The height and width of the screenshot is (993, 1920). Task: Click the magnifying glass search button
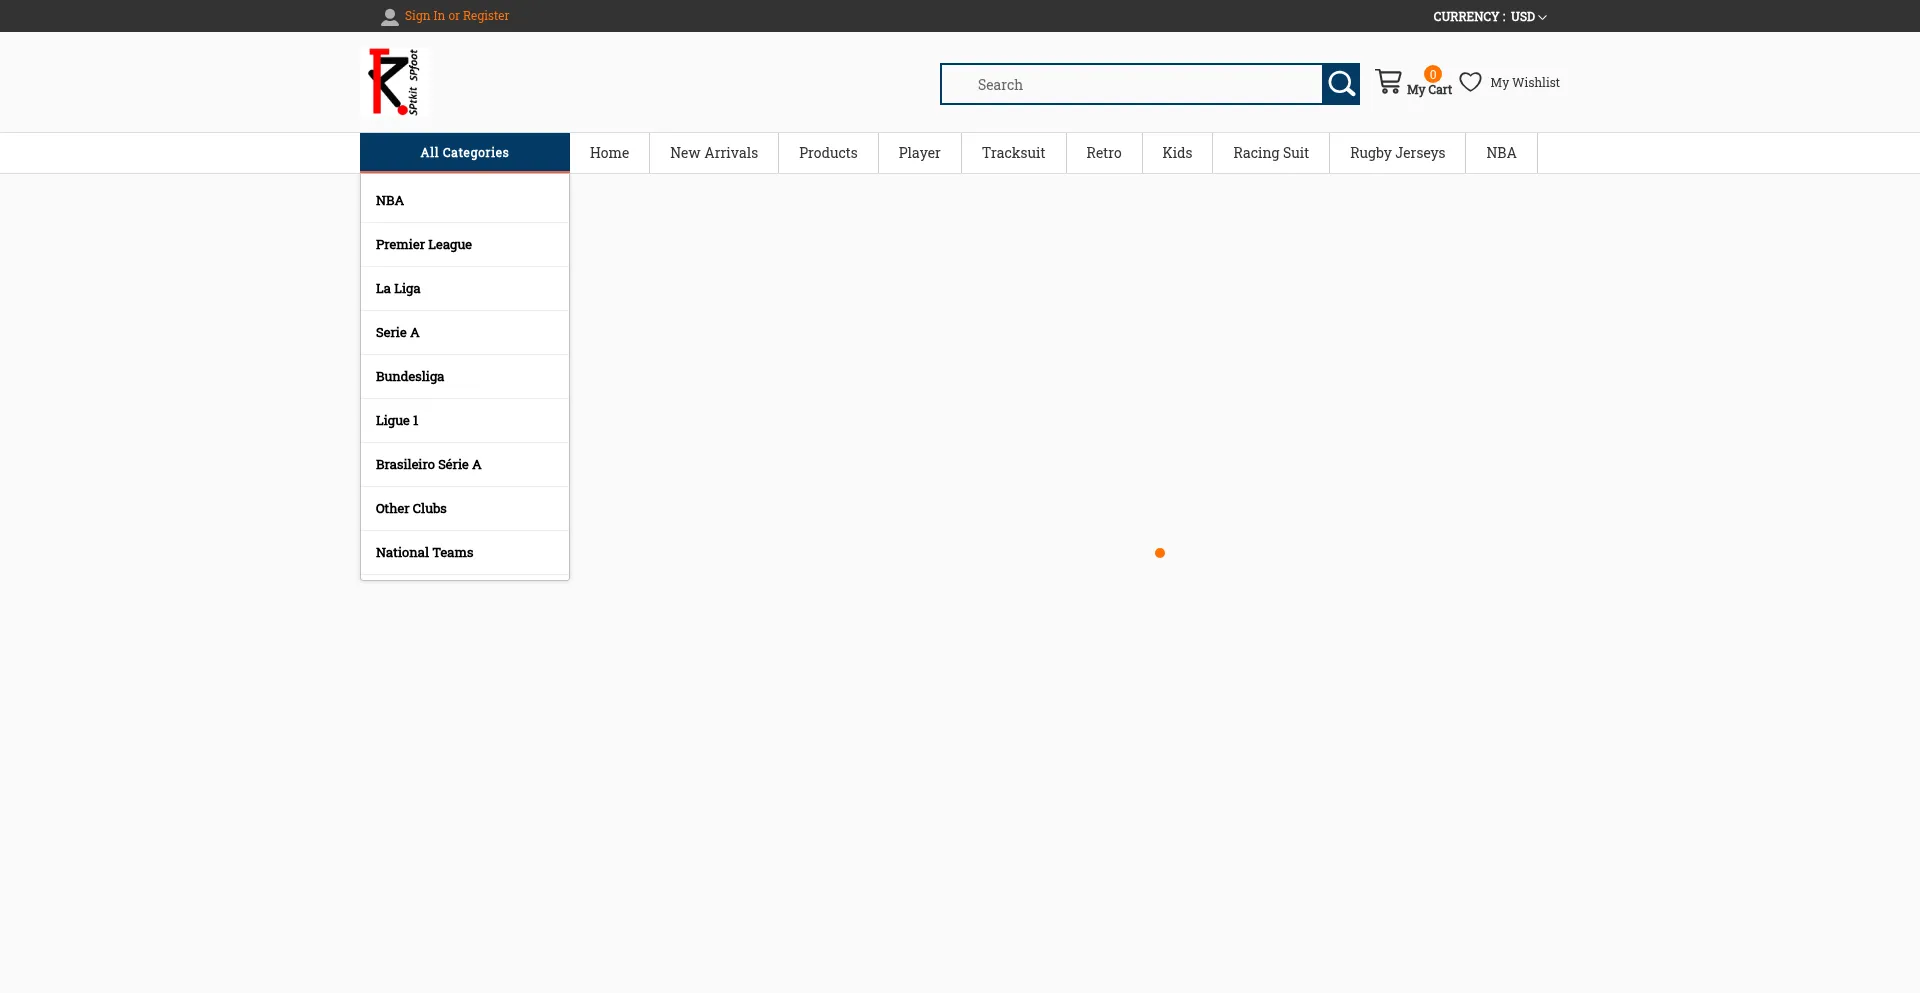pos(1341,84)
